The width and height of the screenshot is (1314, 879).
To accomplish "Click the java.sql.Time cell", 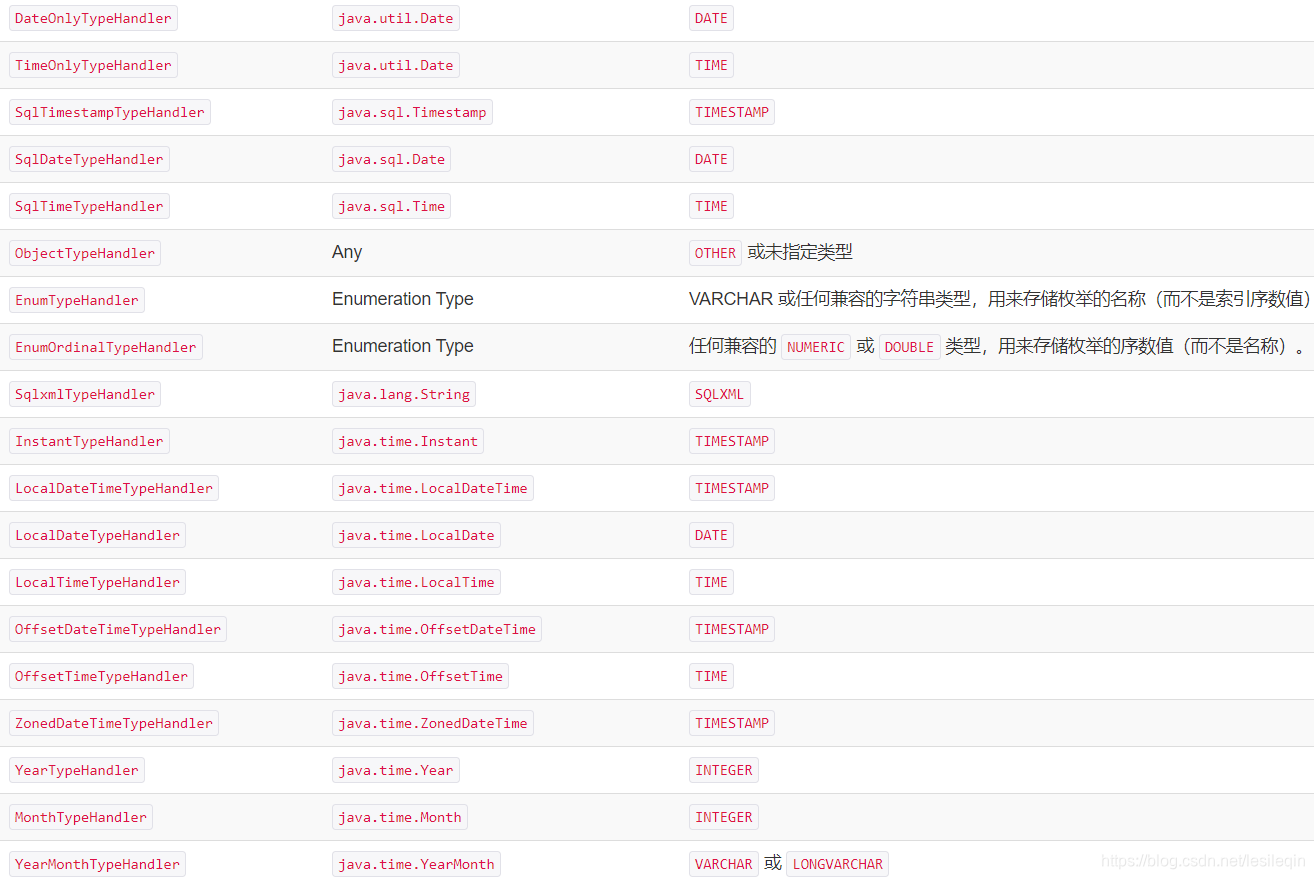I will point(392,206).
